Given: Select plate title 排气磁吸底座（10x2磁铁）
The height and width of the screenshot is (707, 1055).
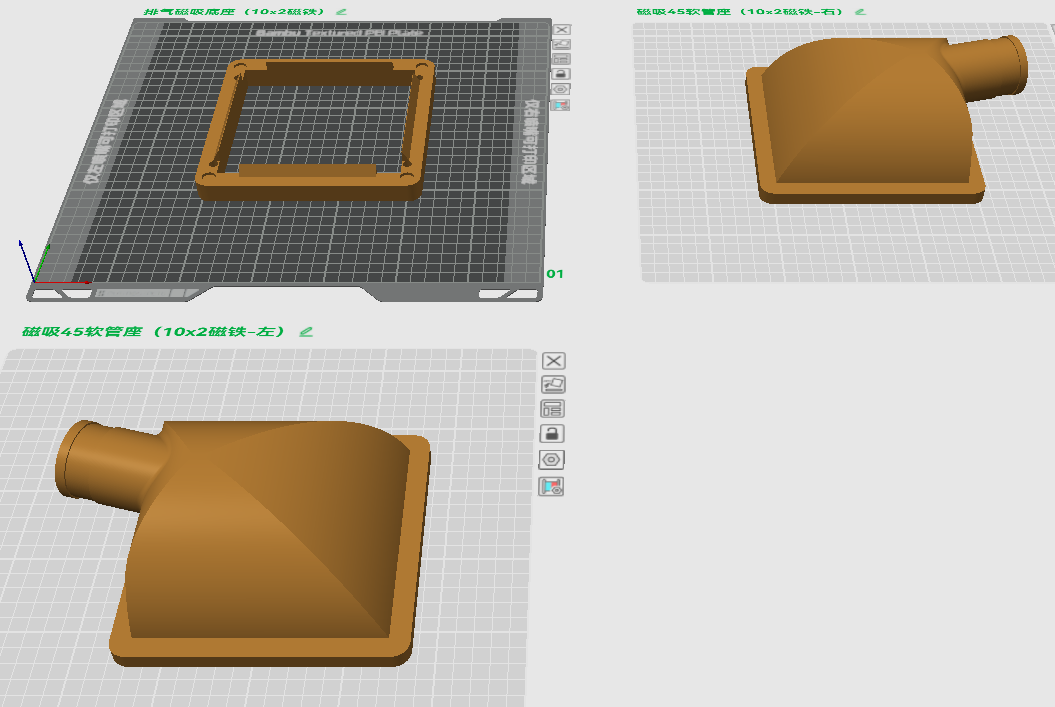Looking at the screenshot, I should (234, 11).
